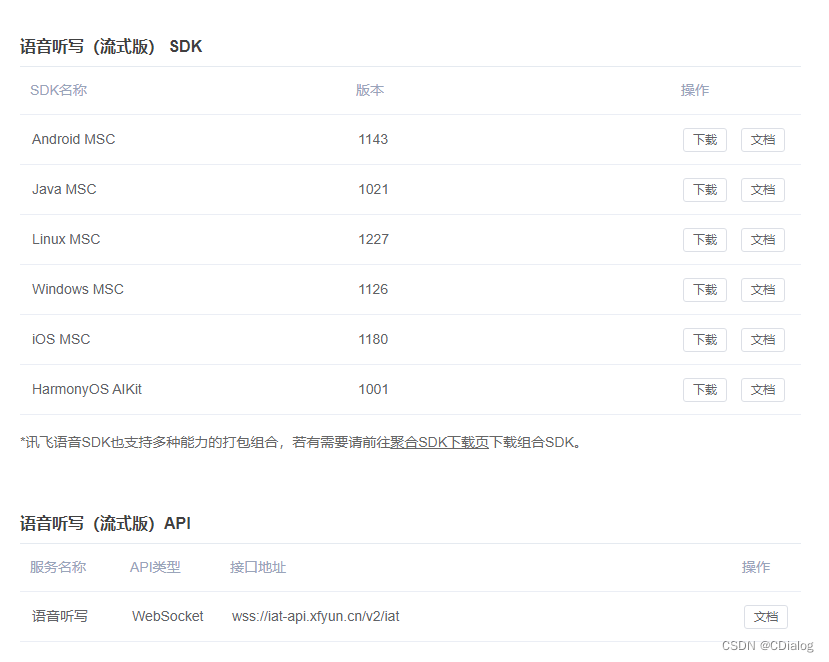This screenshot has width=829, height=662.
Task: Click the iOS MSC name cell
Action: tap(61, 339)
